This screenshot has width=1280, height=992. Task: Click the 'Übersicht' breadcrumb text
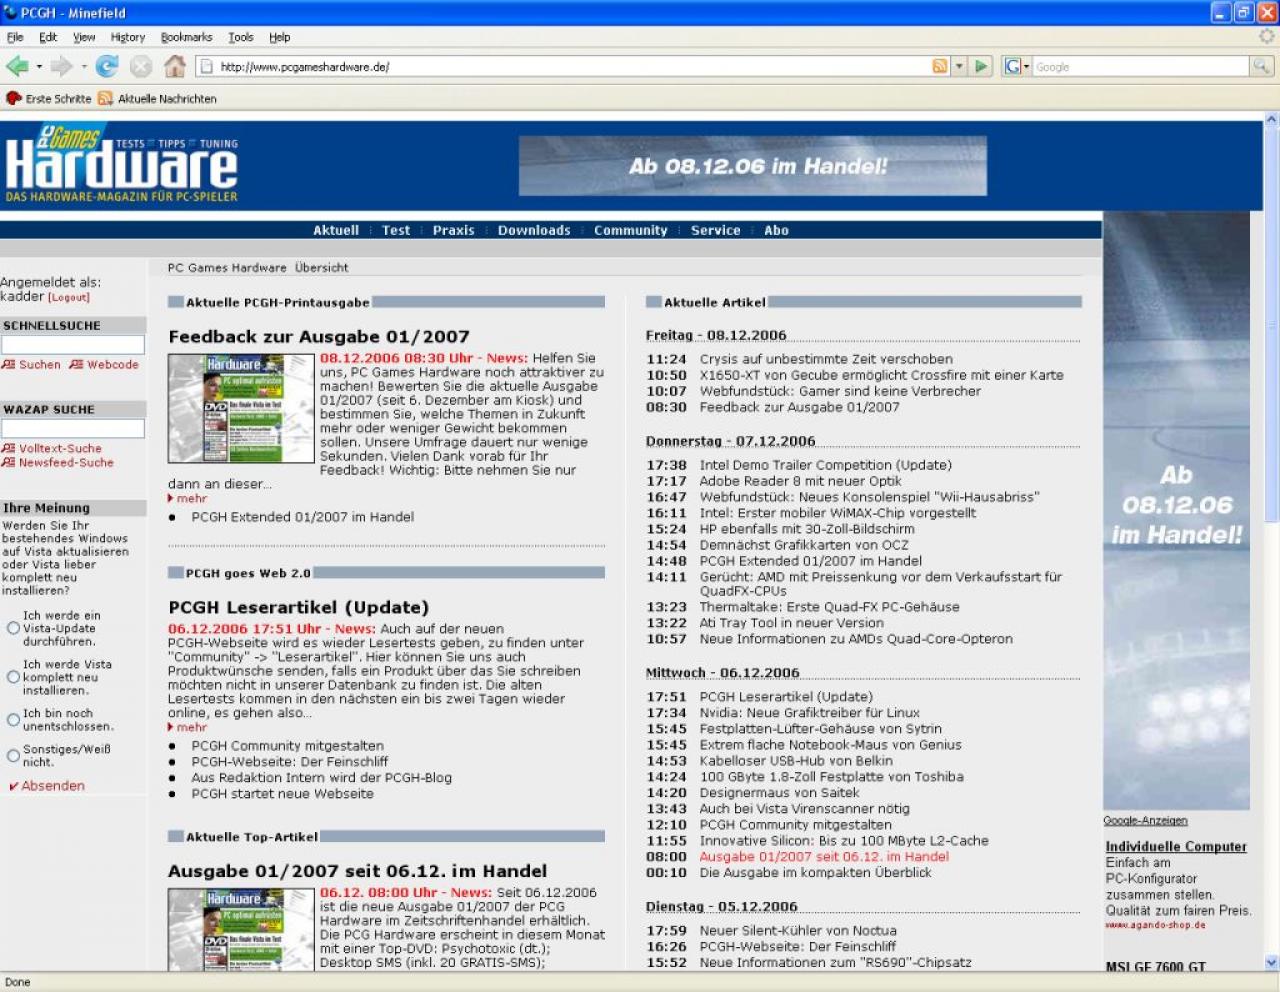point(322,268)
